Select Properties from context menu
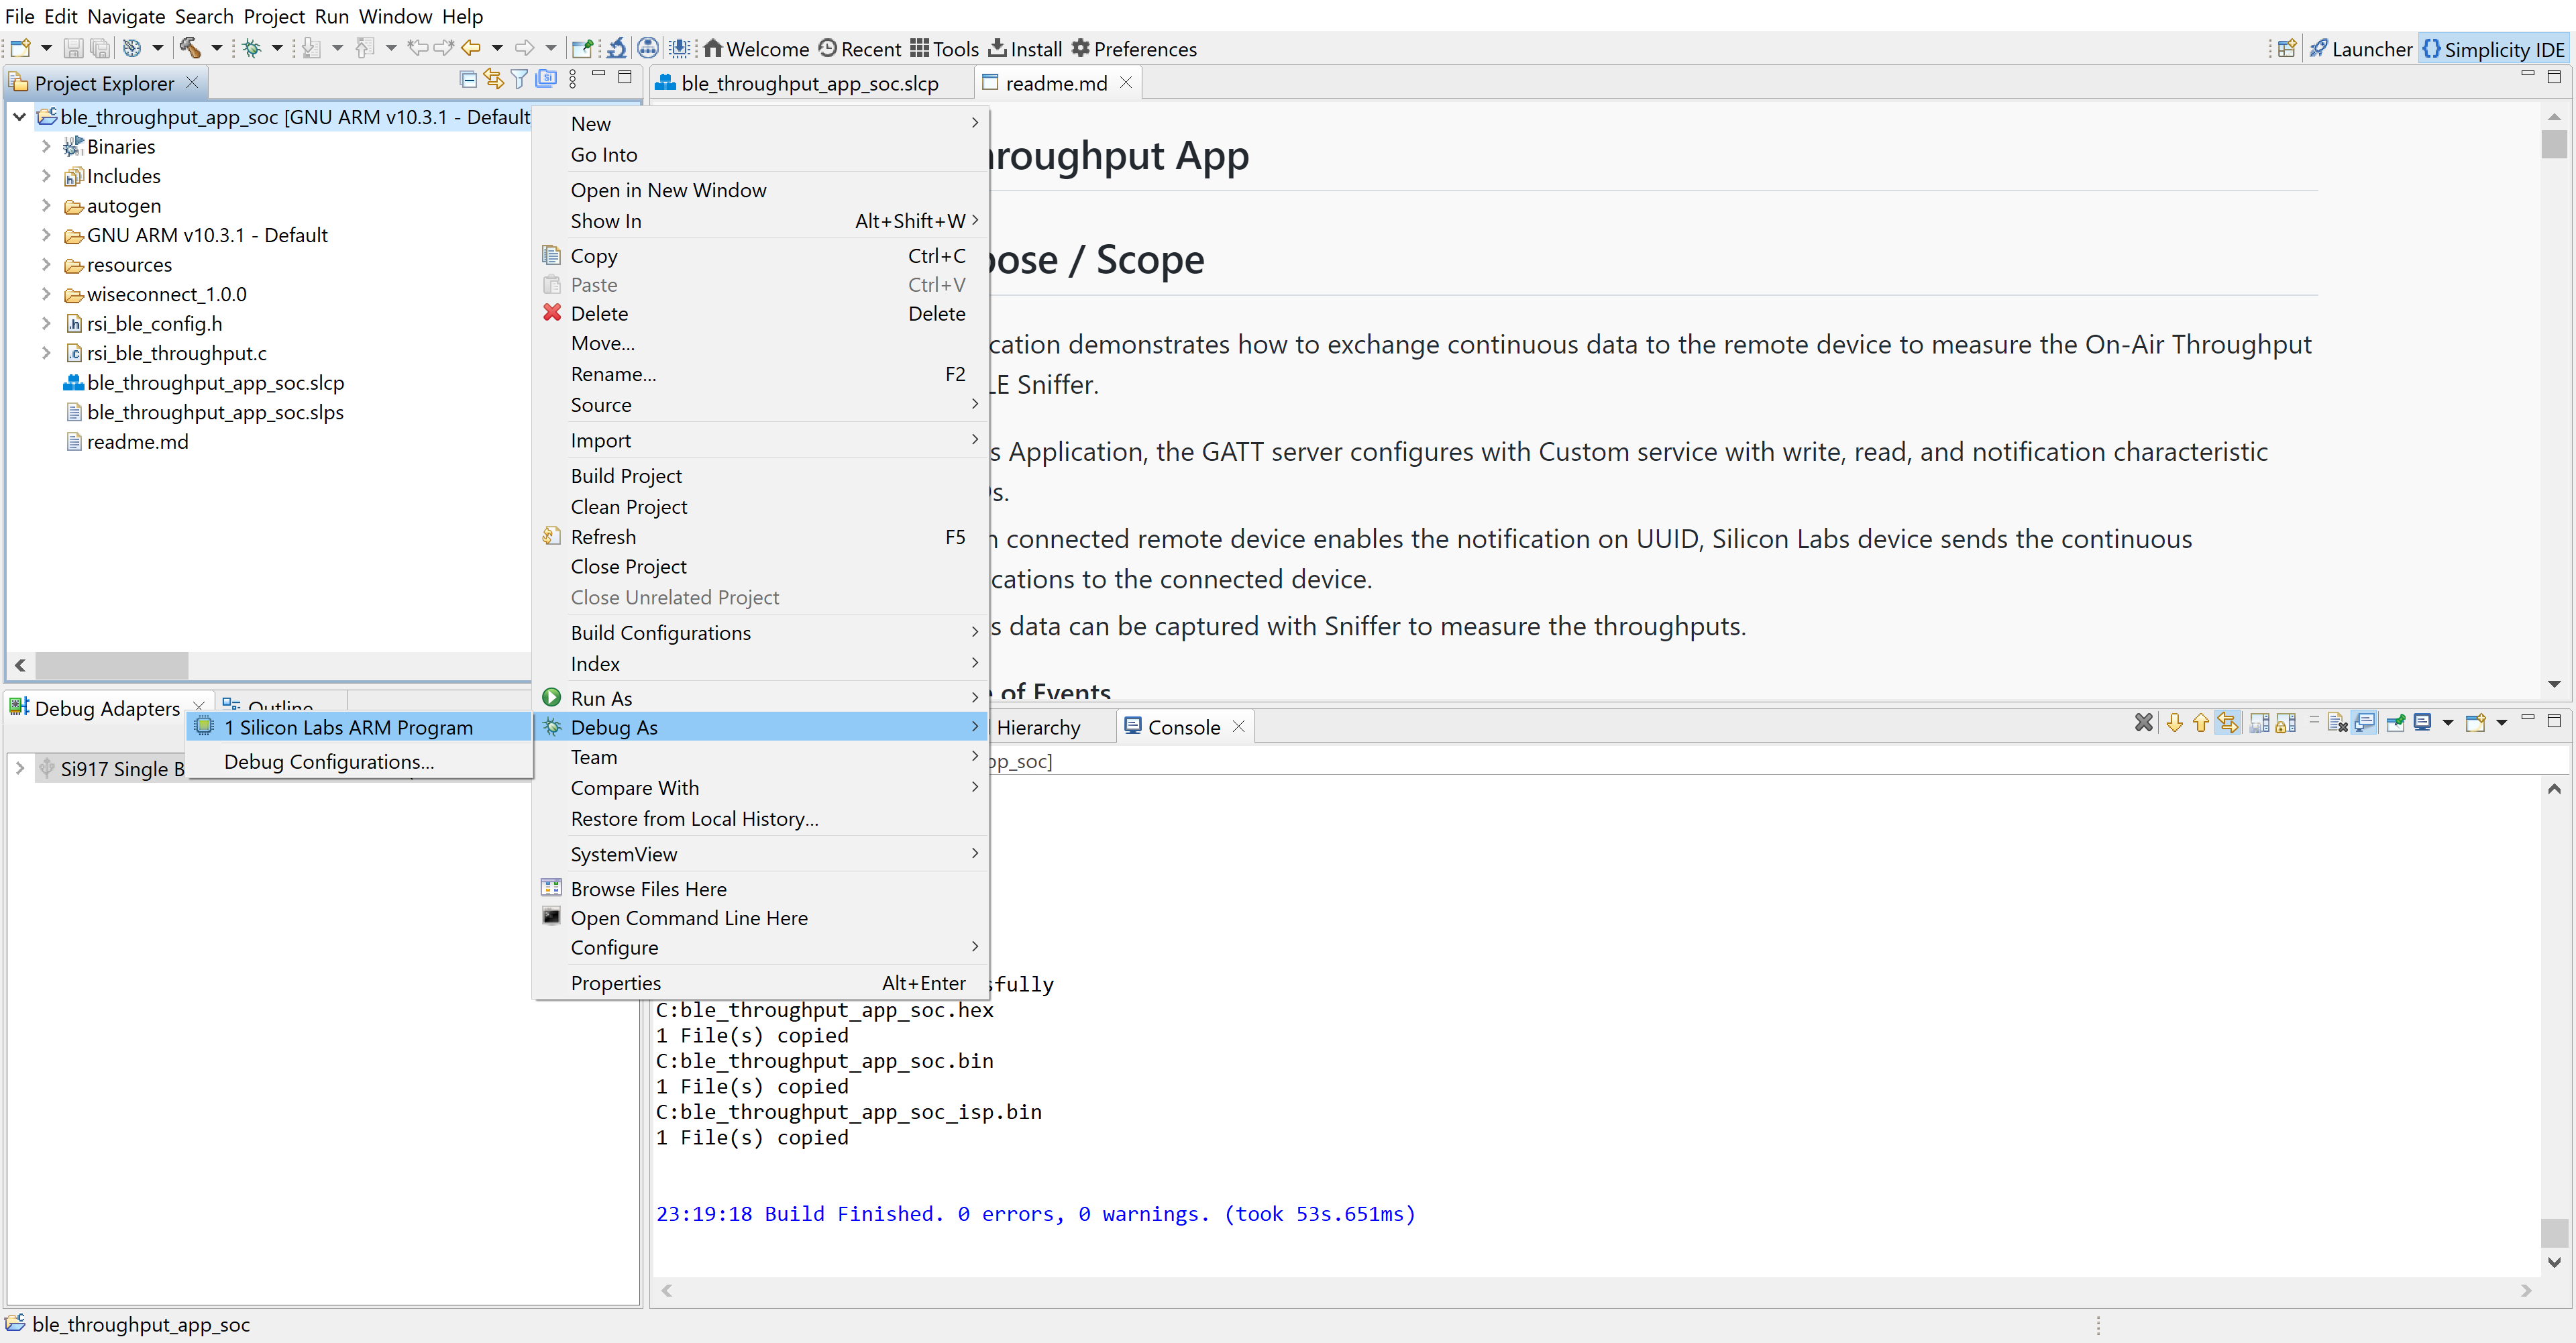 coord(616,981)
